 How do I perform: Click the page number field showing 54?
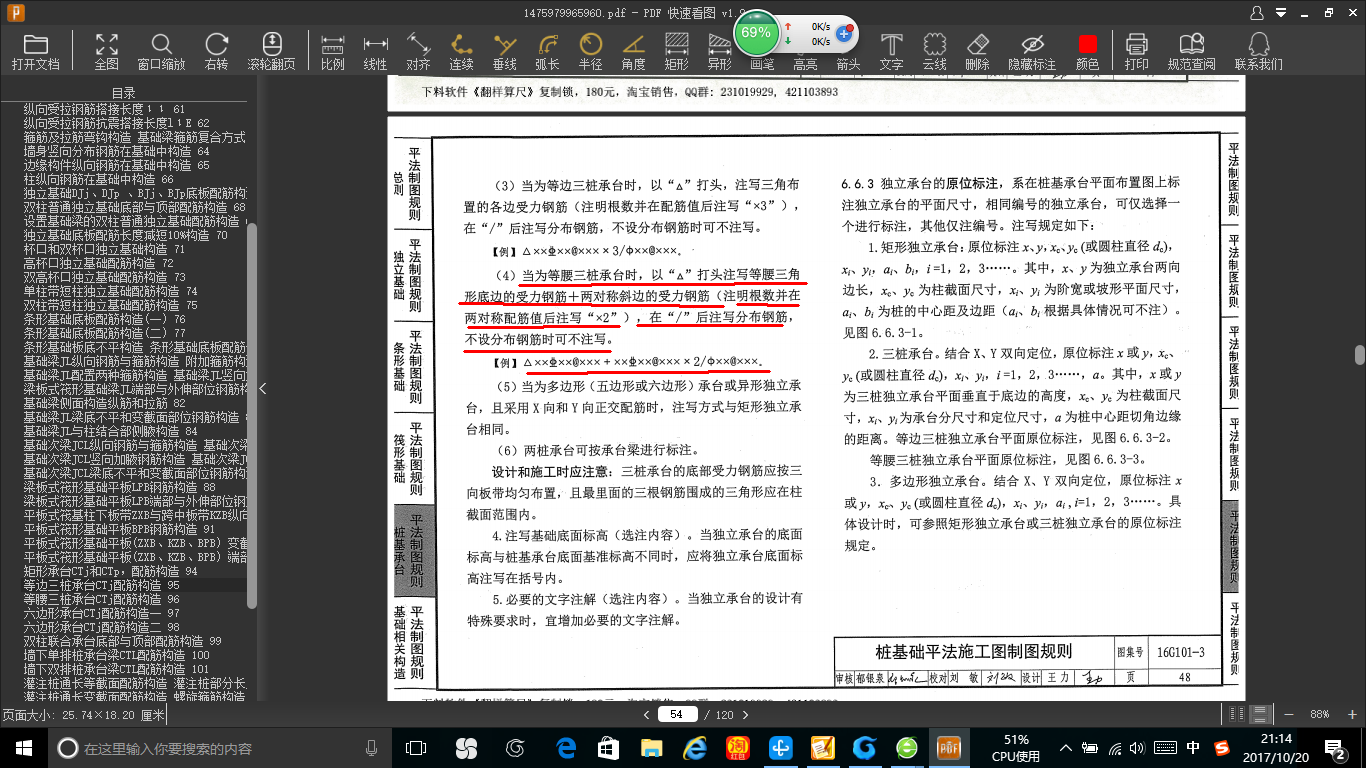pyautogui.click(x=677, y=714)
